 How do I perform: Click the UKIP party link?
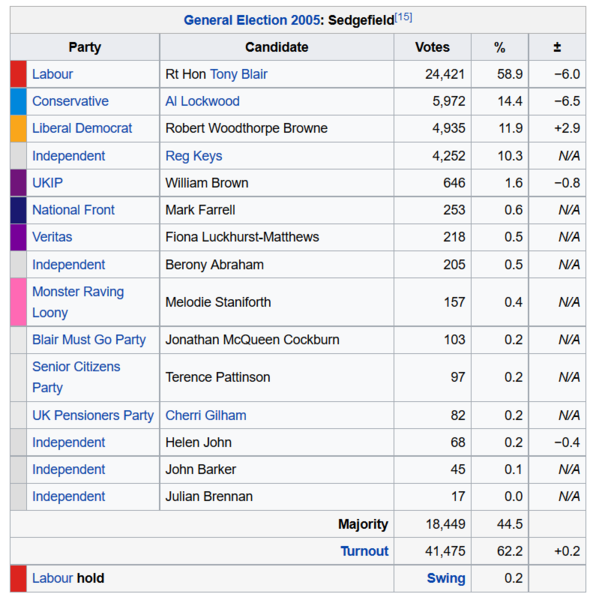tap(47, 183)
